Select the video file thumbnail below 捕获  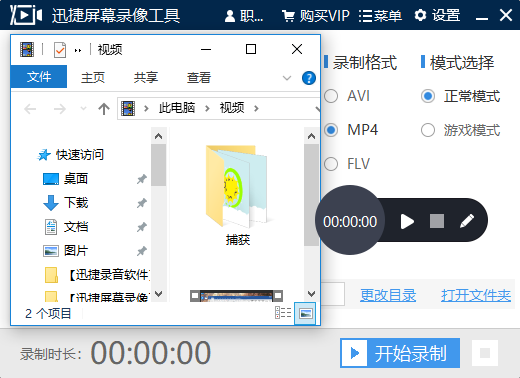(236, 296)
